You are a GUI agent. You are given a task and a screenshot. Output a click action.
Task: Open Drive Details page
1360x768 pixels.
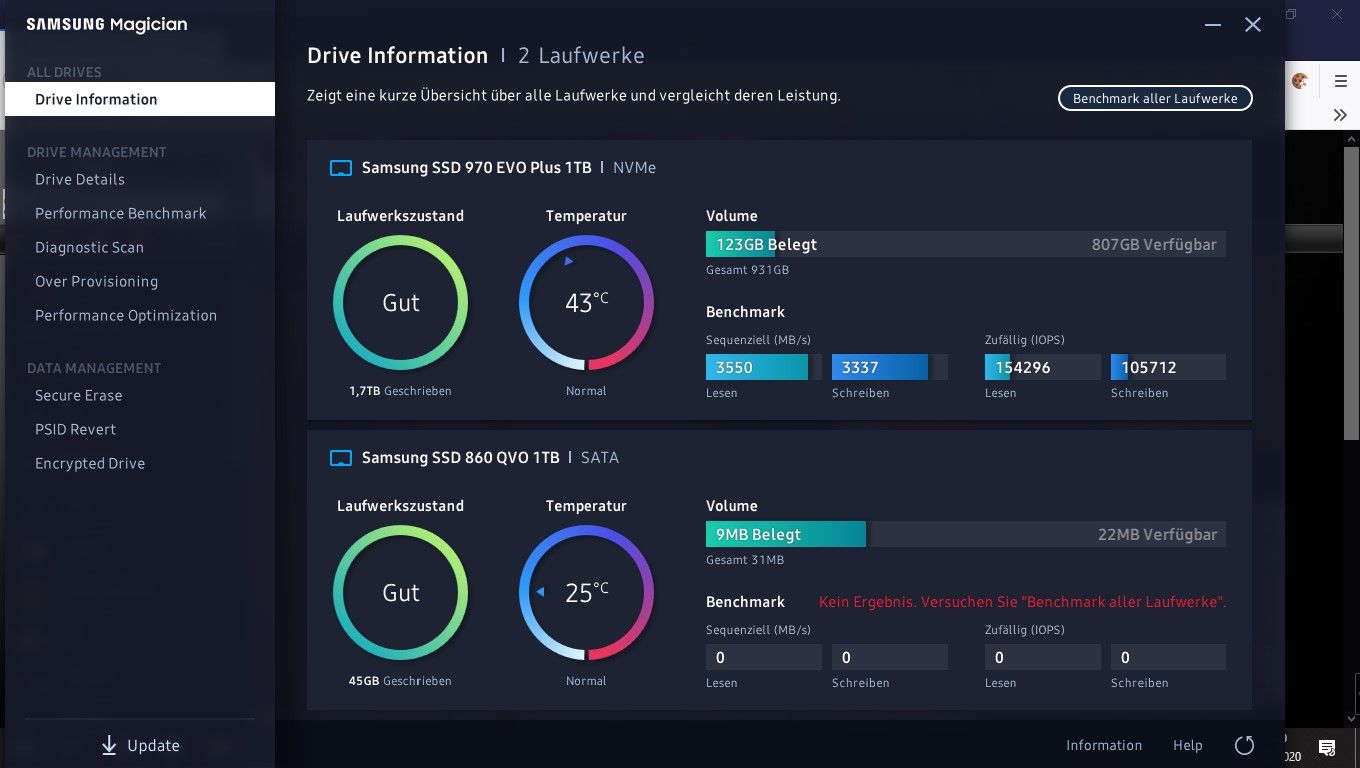(80, 179)
